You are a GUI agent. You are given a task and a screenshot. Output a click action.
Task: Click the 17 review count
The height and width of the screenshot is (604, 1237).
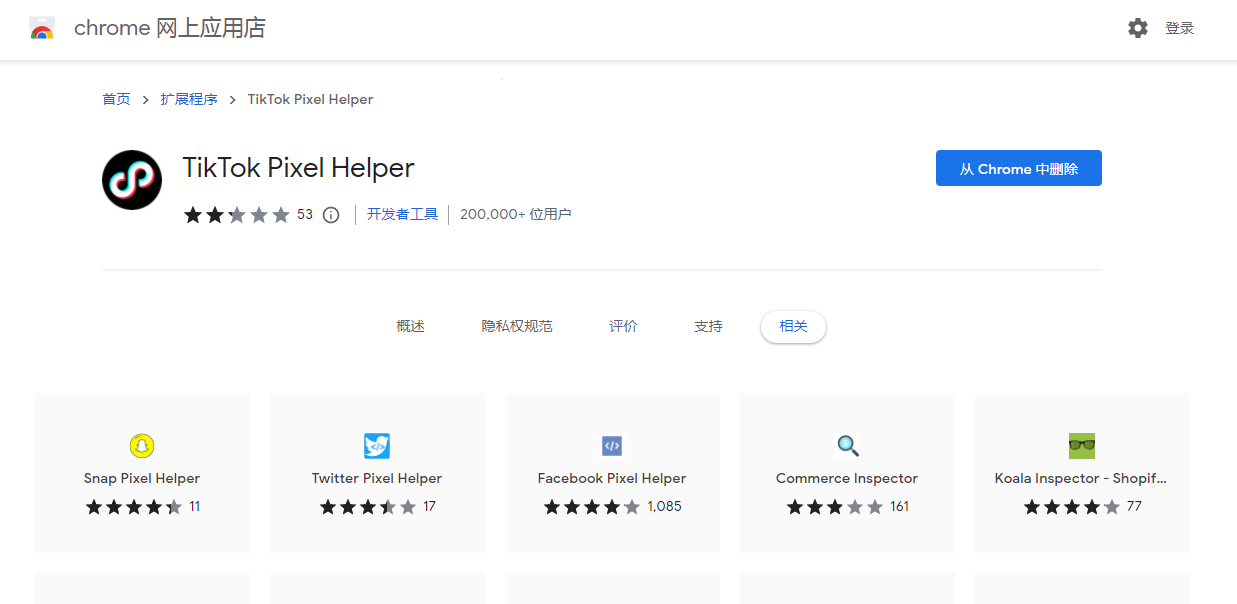430,507
